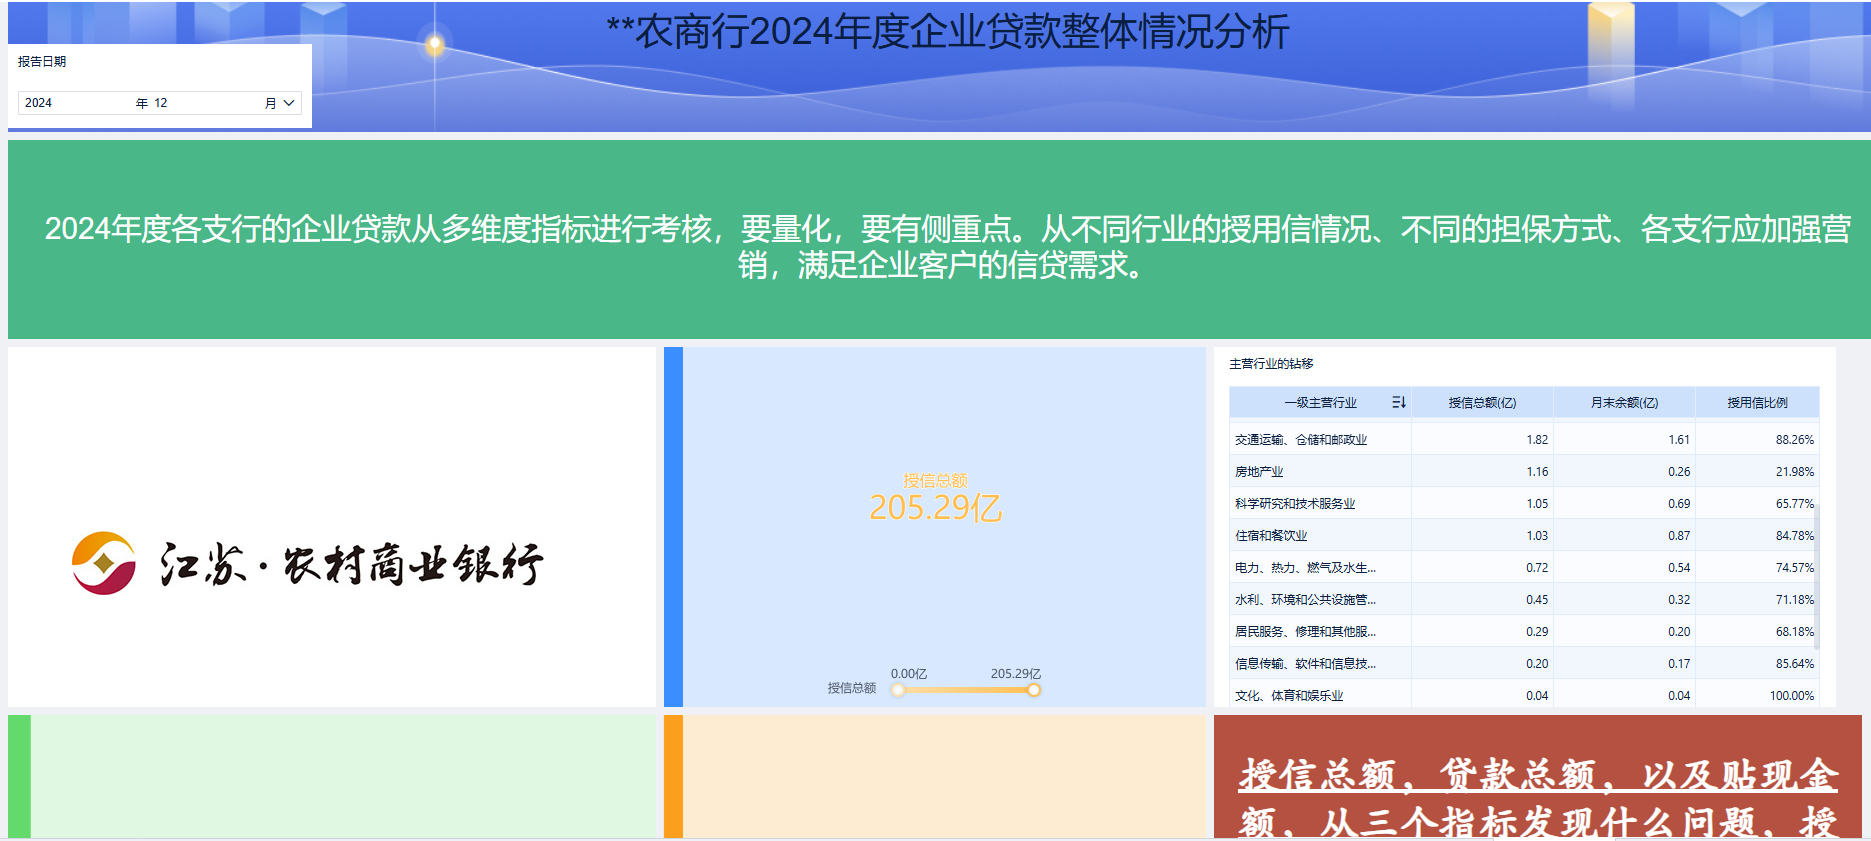Click the 月末余额(亿) column header
Screen dimensions: 1871x841
[1623, 403]
